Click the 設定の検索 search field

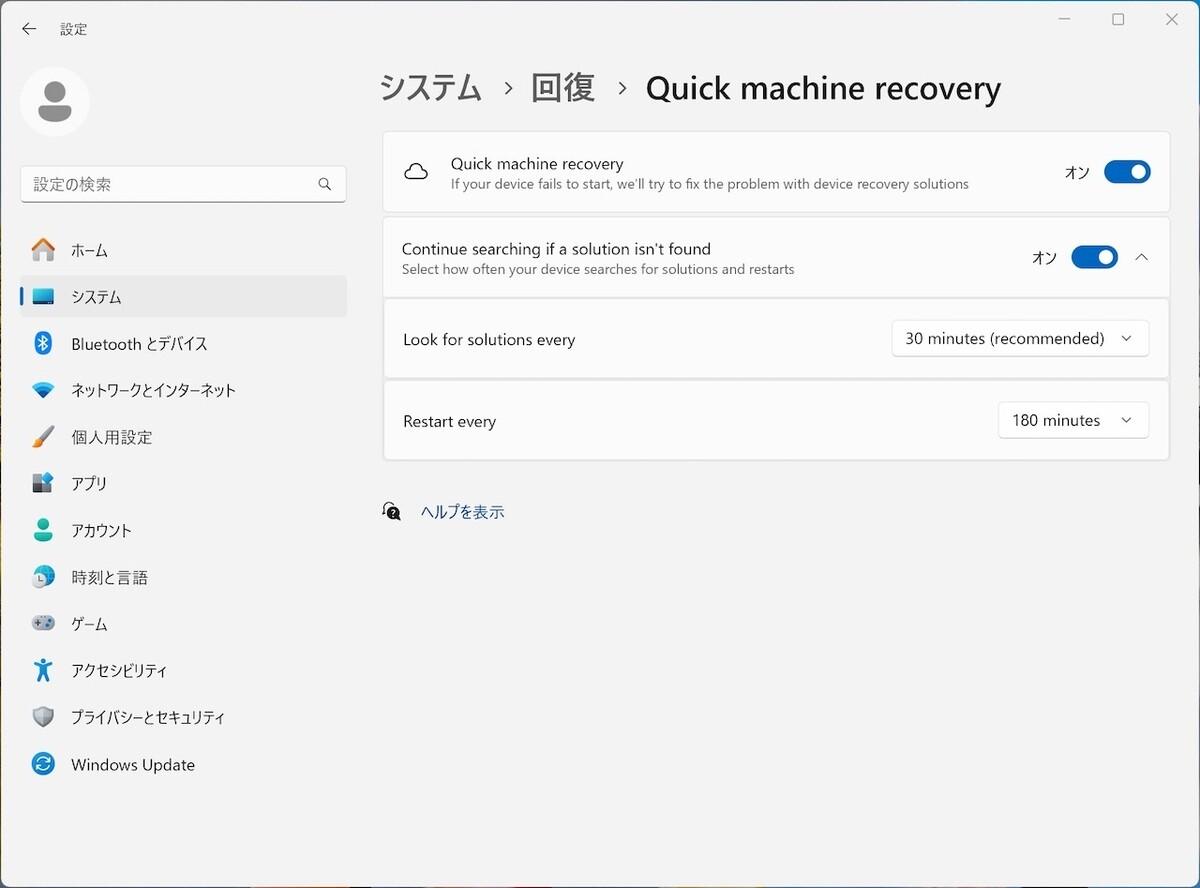[x=170, y=184]
